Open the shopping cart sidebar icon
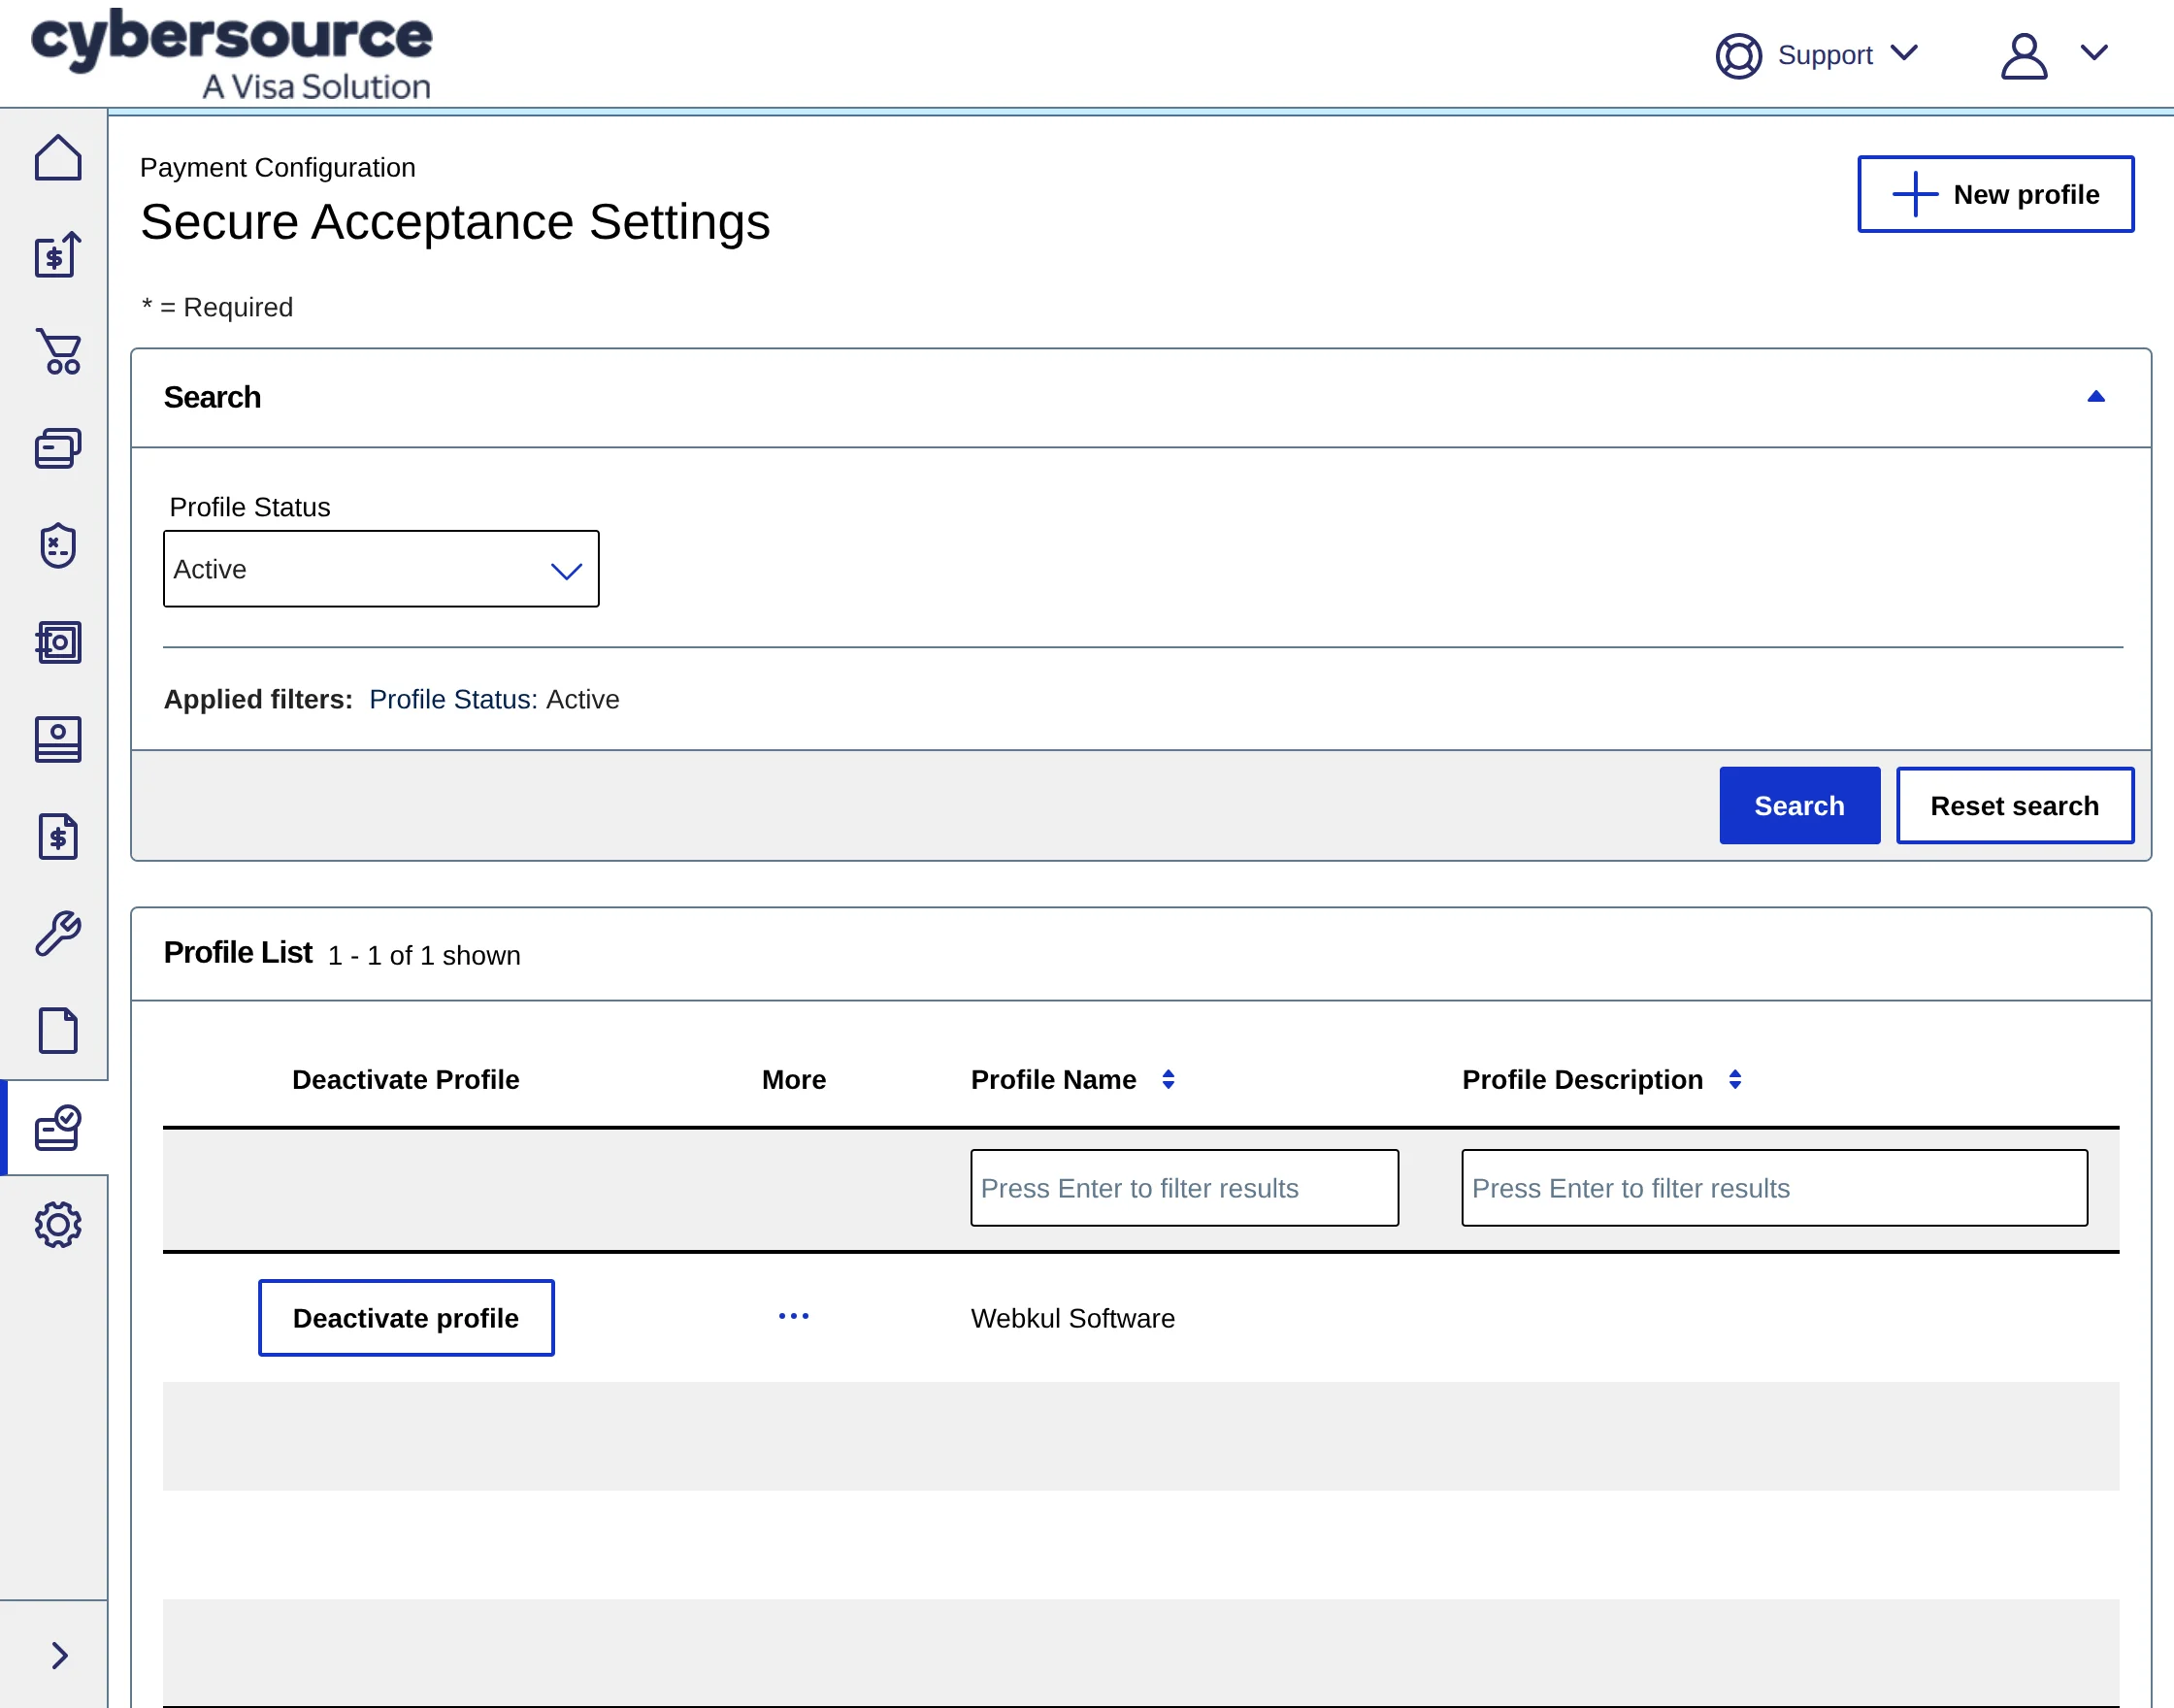The height and width of the screenshot is (1708, 2174). click(x=58, y=351)
